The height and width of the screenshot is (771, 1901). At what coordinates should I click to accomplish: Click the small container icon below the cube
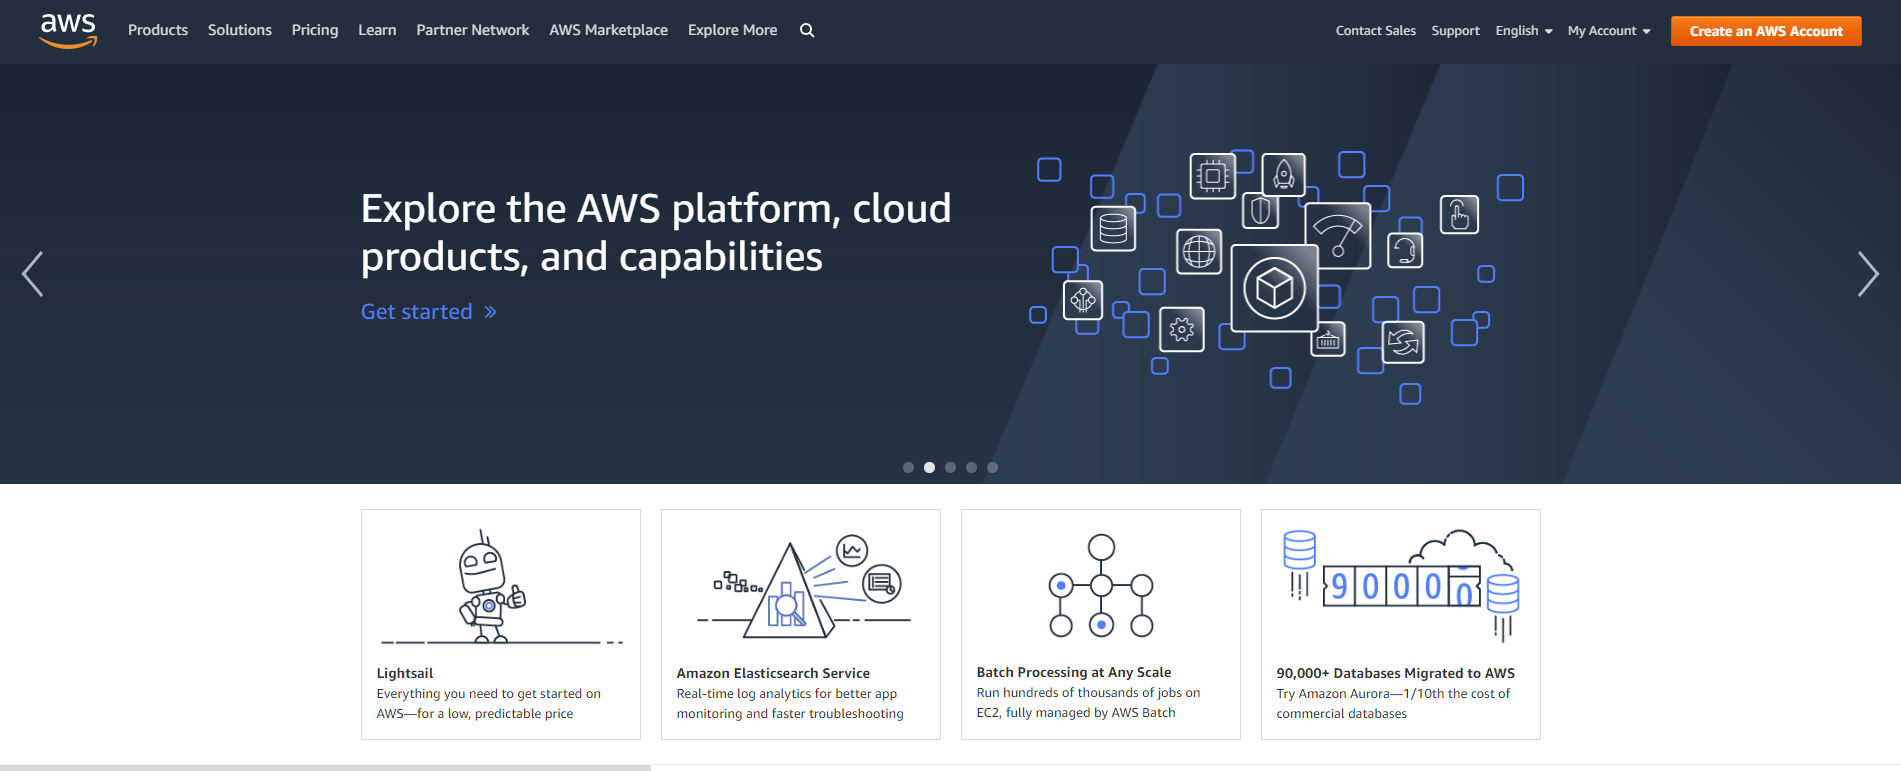(x=1328, y=340)
